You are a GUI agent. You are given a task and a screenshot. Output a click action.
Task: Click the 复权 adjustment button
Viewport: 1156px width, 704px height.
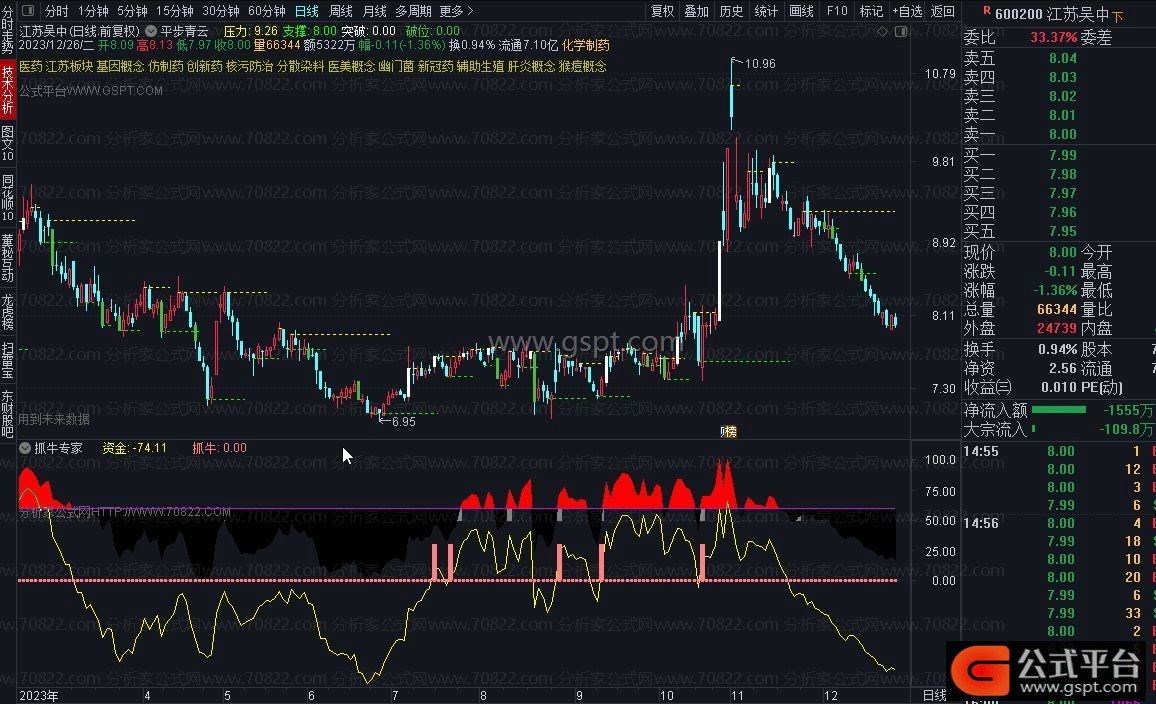click(x=662, y=11)
